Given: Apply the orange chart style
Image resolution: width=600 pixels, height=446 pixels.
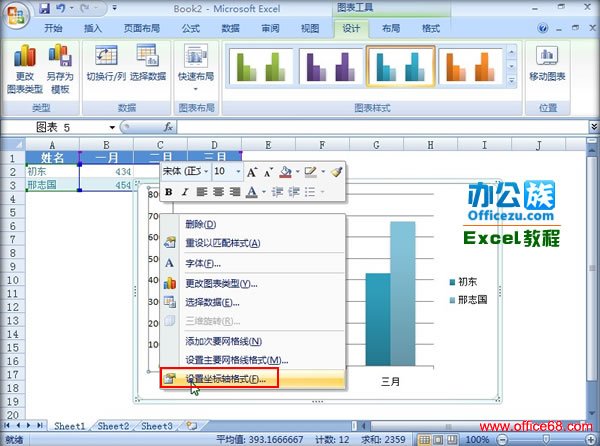Looking at the screenshot, I should click(470, 67).
